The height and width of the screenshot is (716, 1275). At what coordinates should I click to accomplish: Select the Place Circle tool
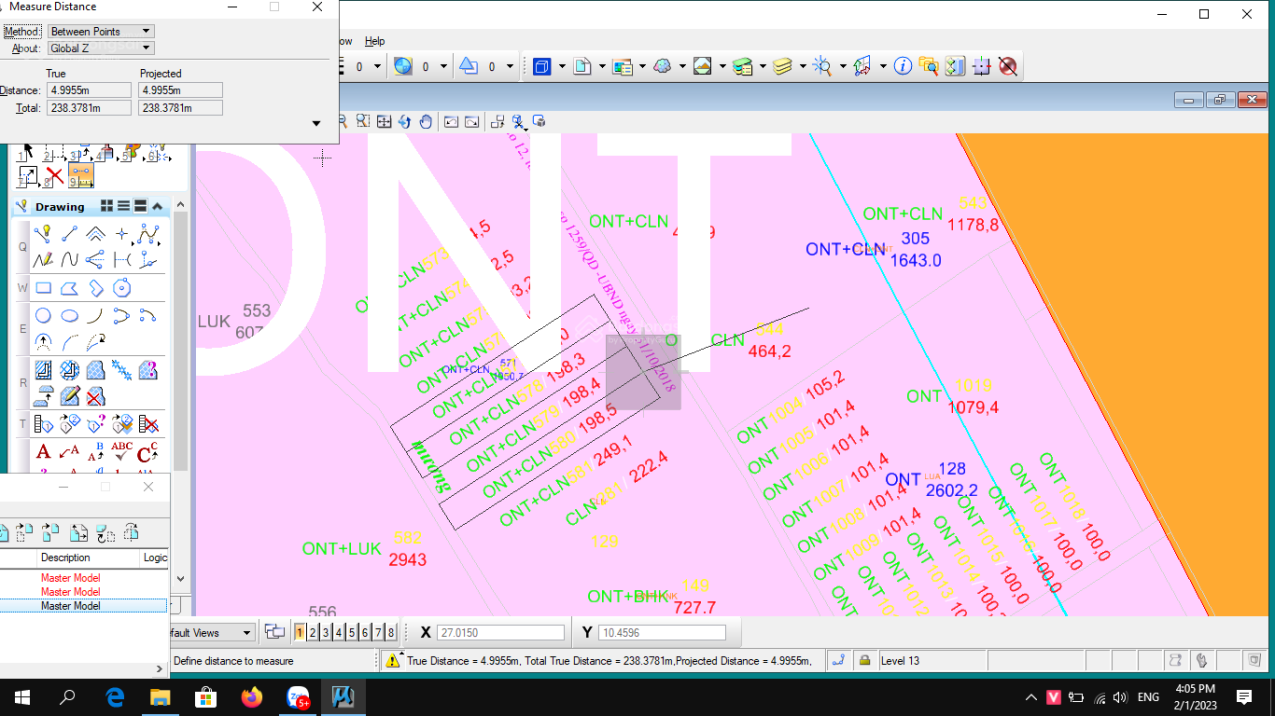click(43, 316)
